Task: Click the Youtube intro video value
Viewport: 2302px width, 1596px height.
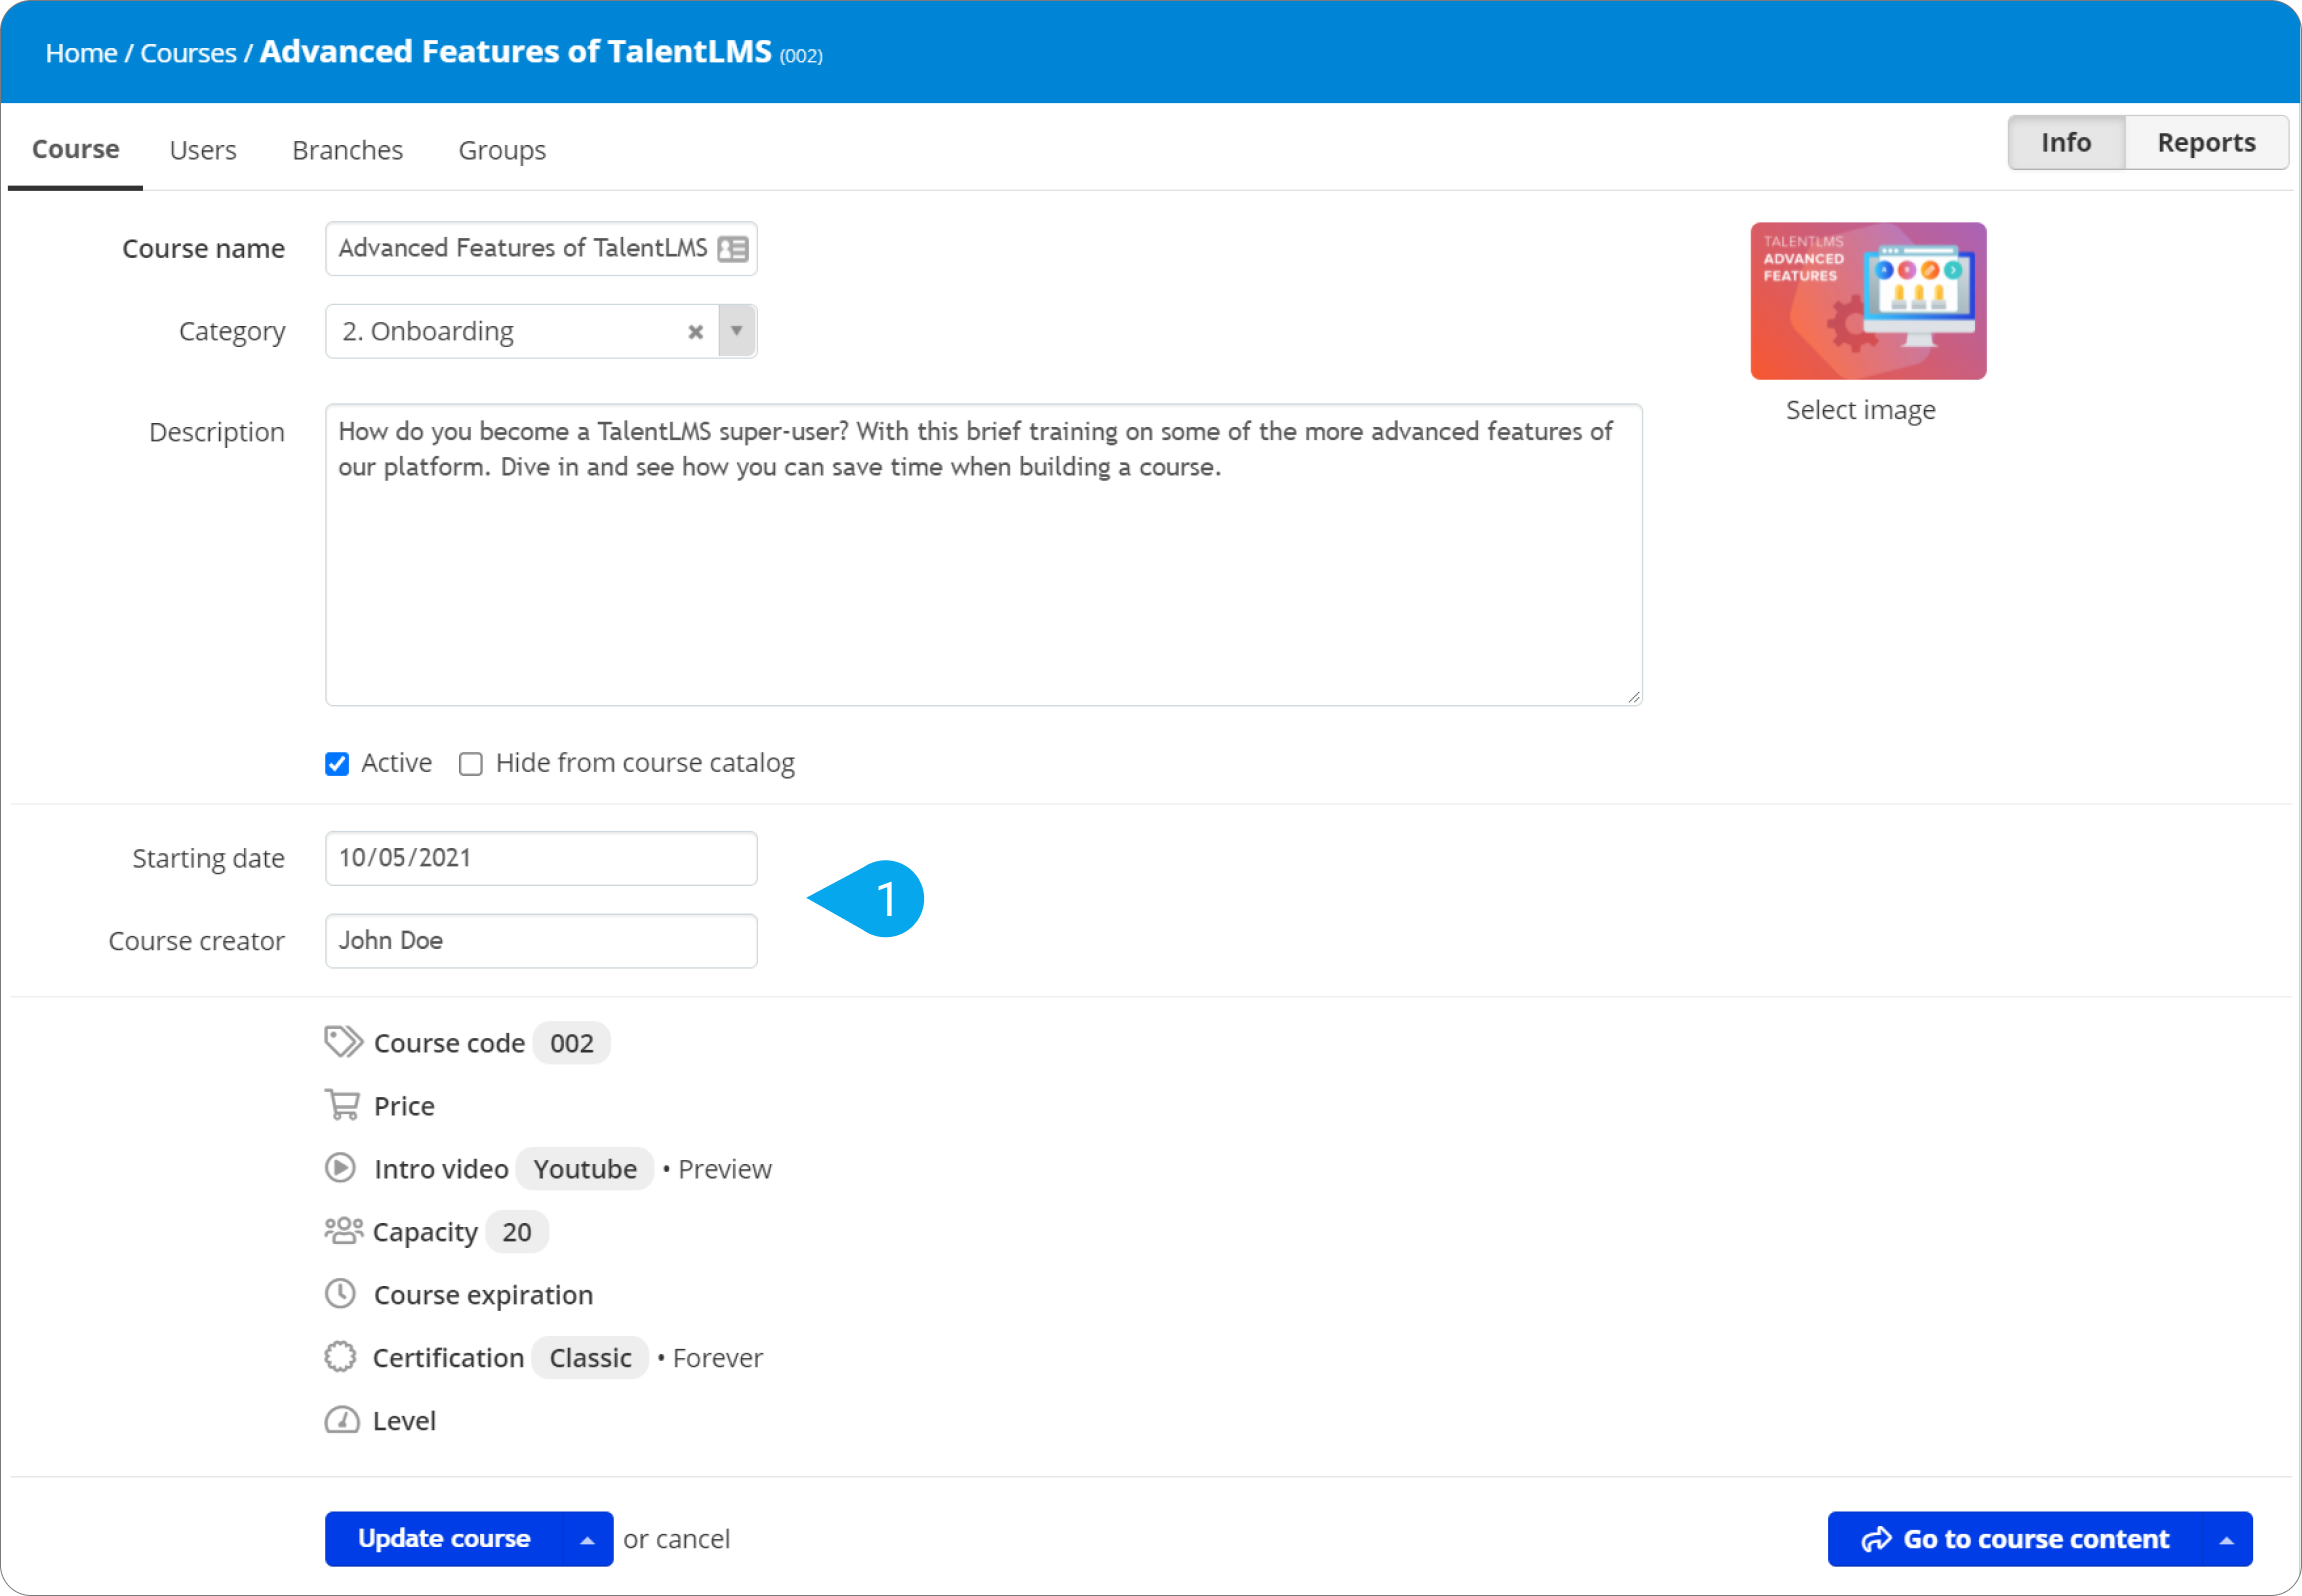Action: [x=585, y=1169]
